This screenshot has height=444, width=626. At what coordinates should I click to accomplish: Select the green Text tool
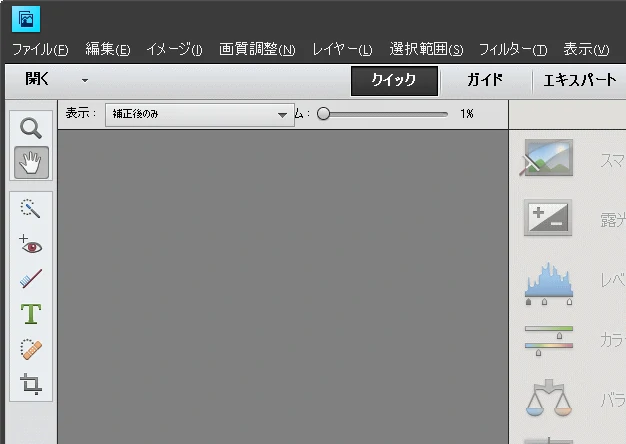click(31, 314)
